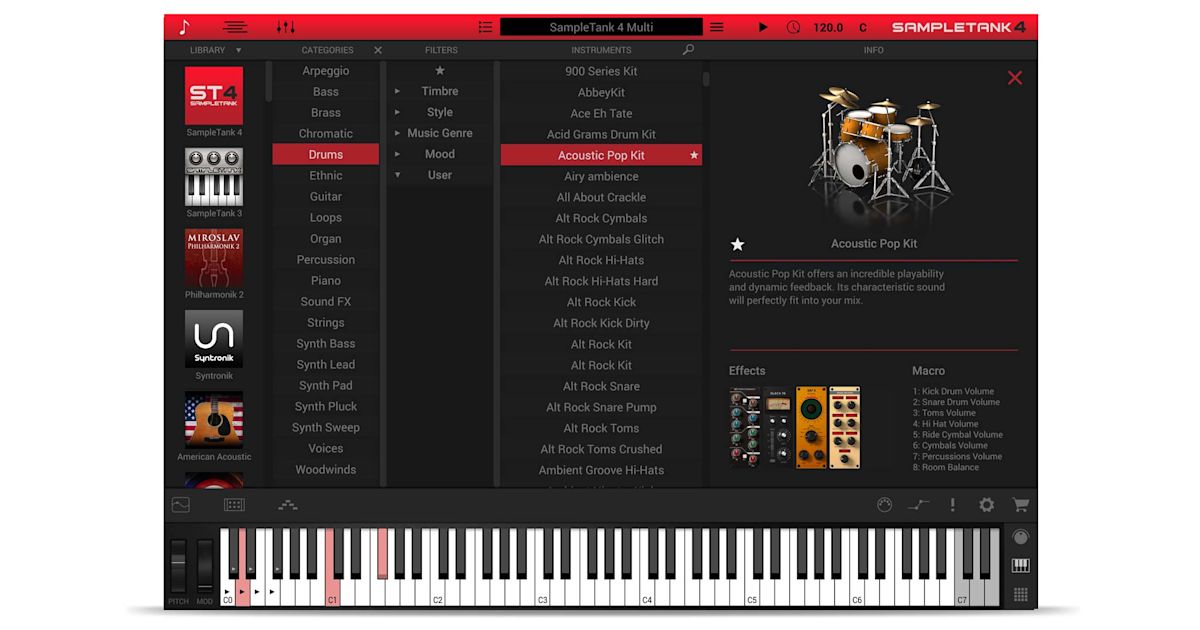1200x630 pixels.
Task: Open the mixer faders view
Action: [x=285, y=27]
